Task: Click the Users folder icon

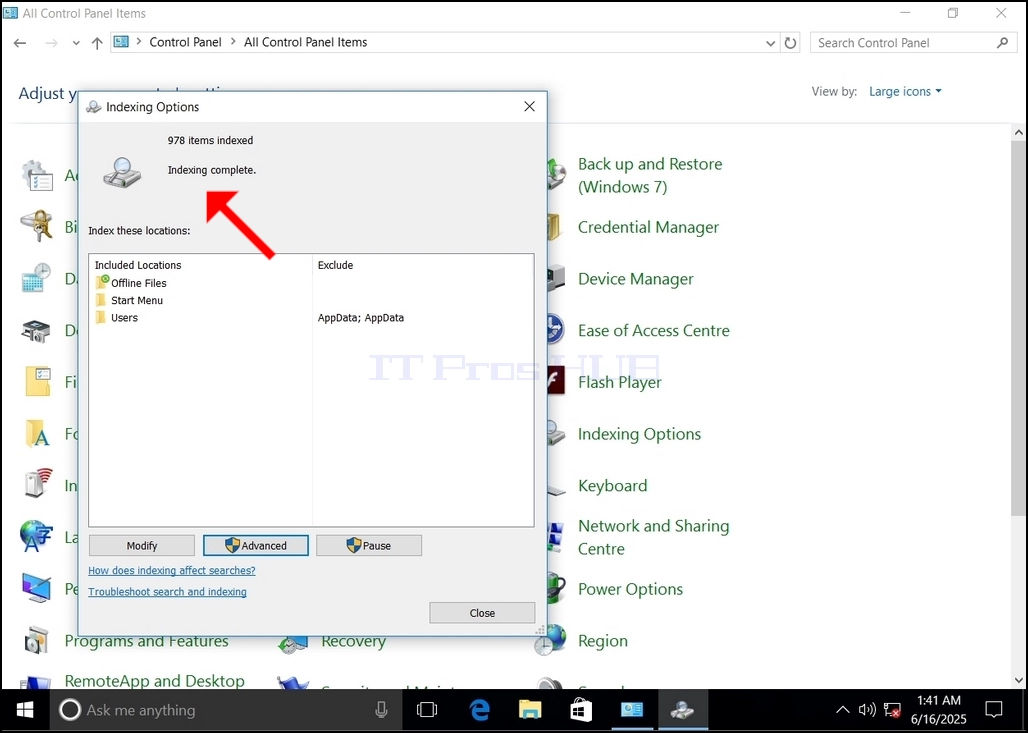Action: click(101, 317)
